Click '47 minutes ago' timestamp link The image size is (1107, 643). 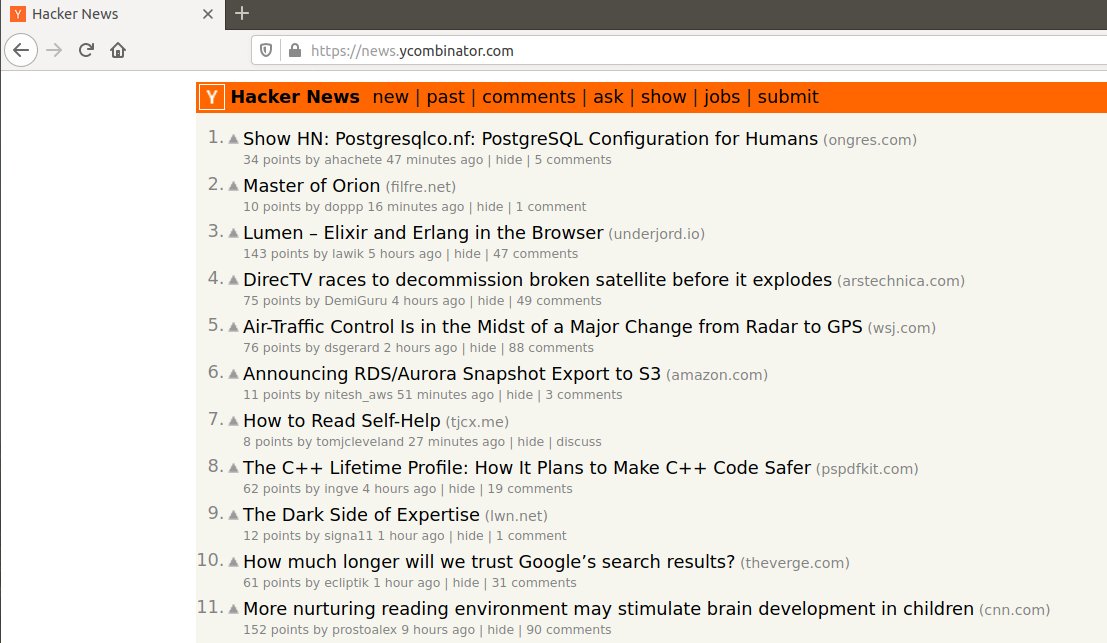point(435,160)
